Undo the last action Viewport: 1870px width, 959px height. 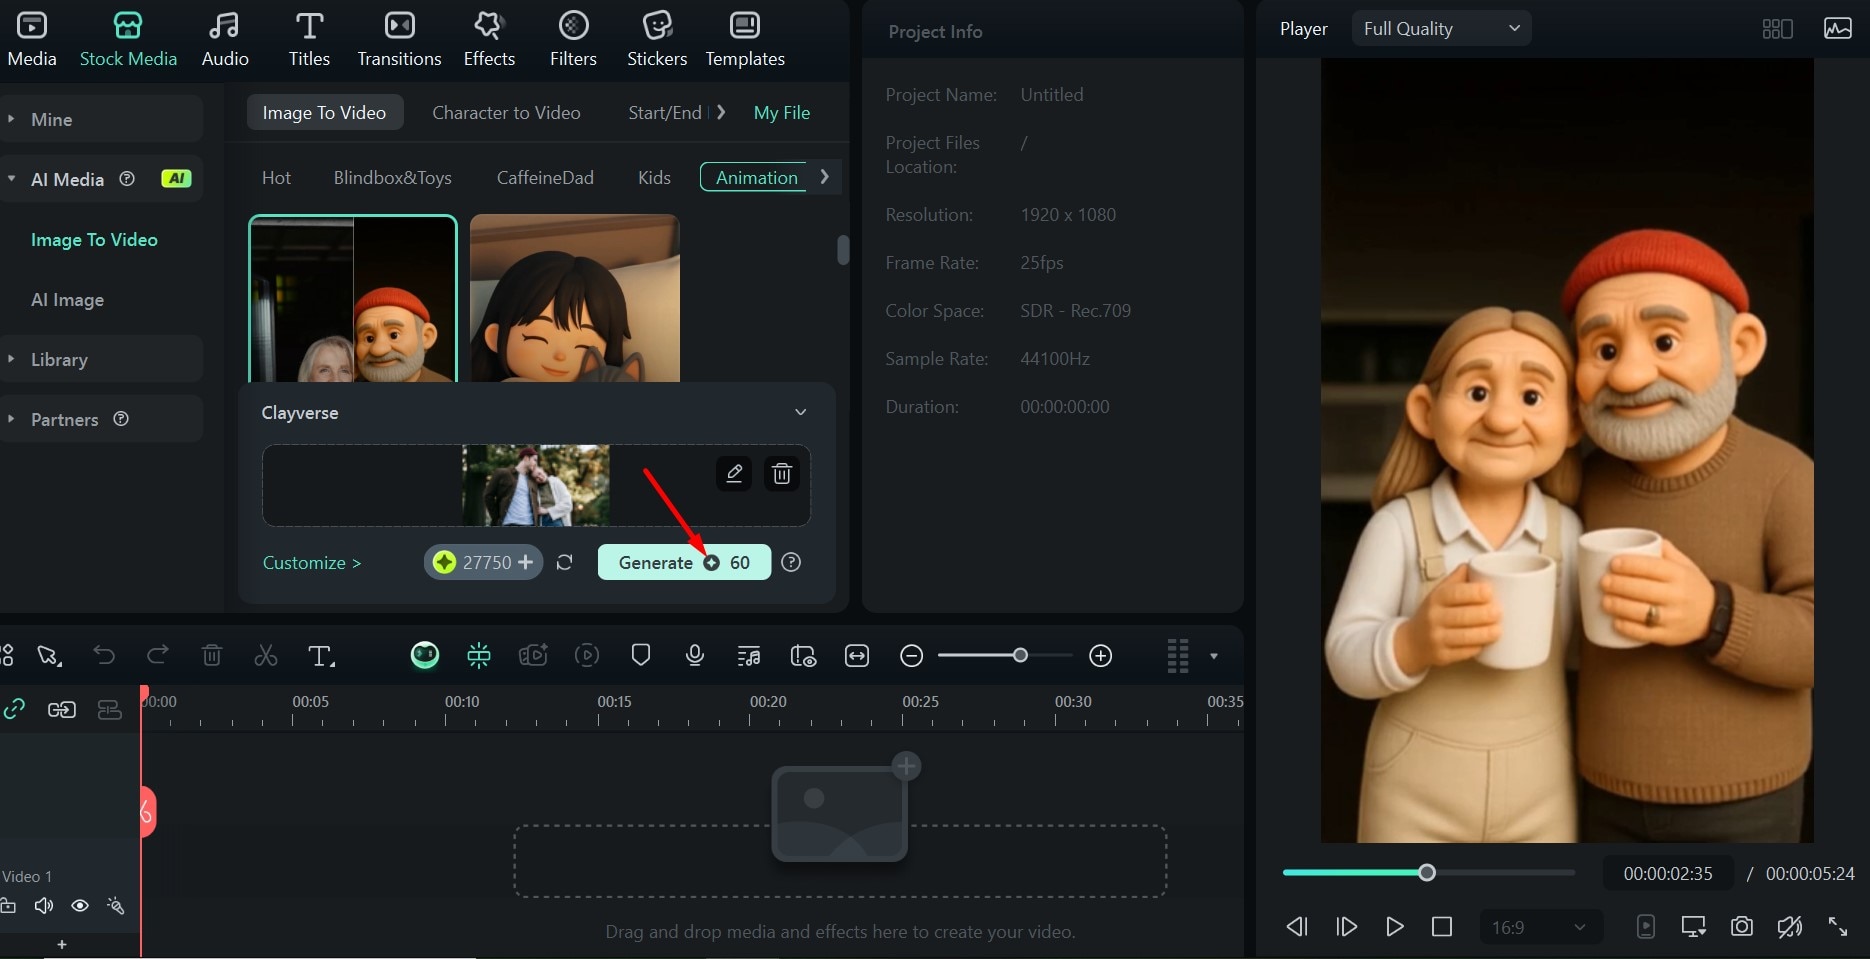coord(104,655)
